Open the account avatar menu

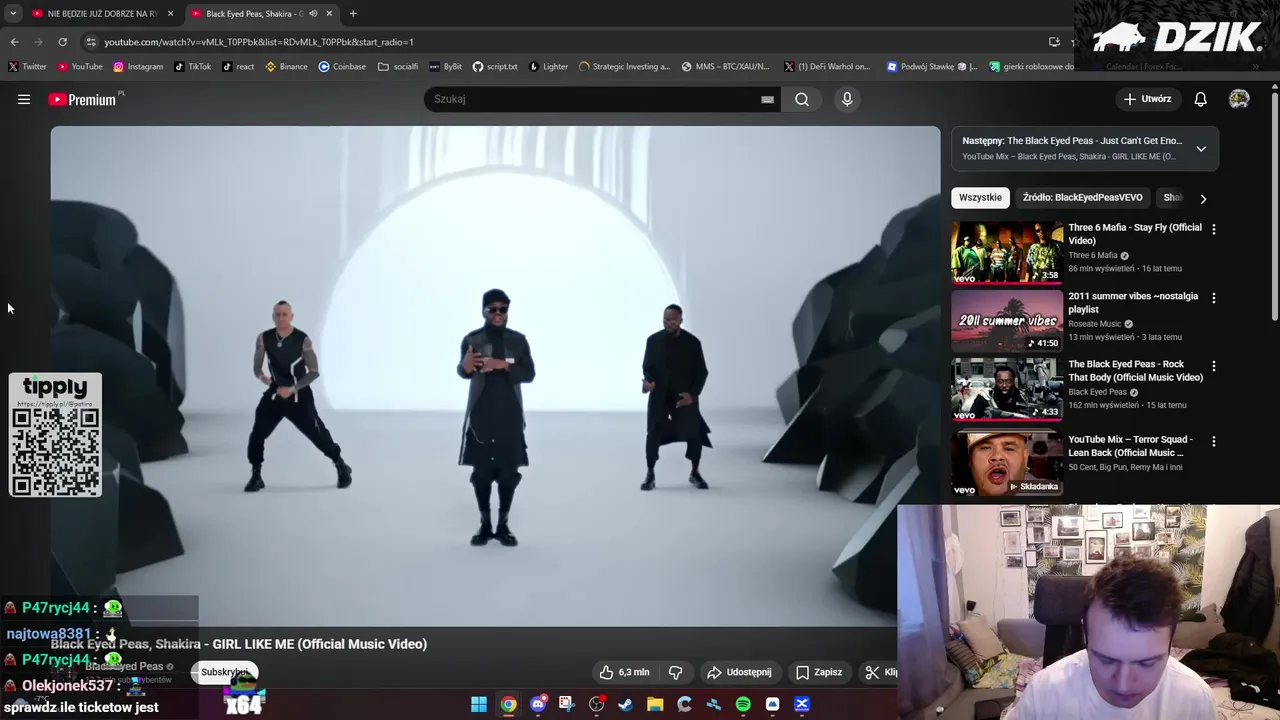[1239, 99]
